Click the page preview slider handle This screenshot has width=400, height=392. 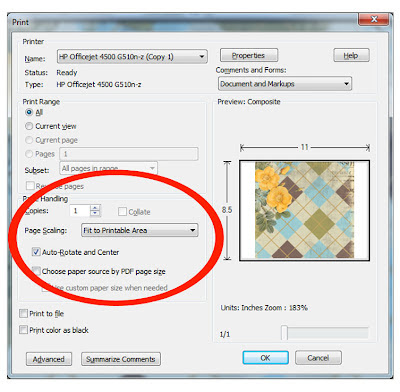coord(284,333)
